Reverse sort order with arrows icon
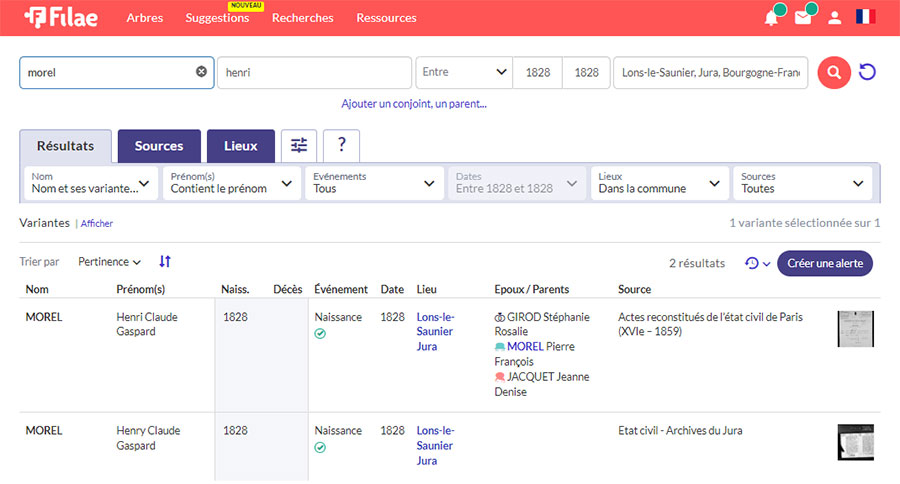Screen dimensions: 900x484 point(165,262)
